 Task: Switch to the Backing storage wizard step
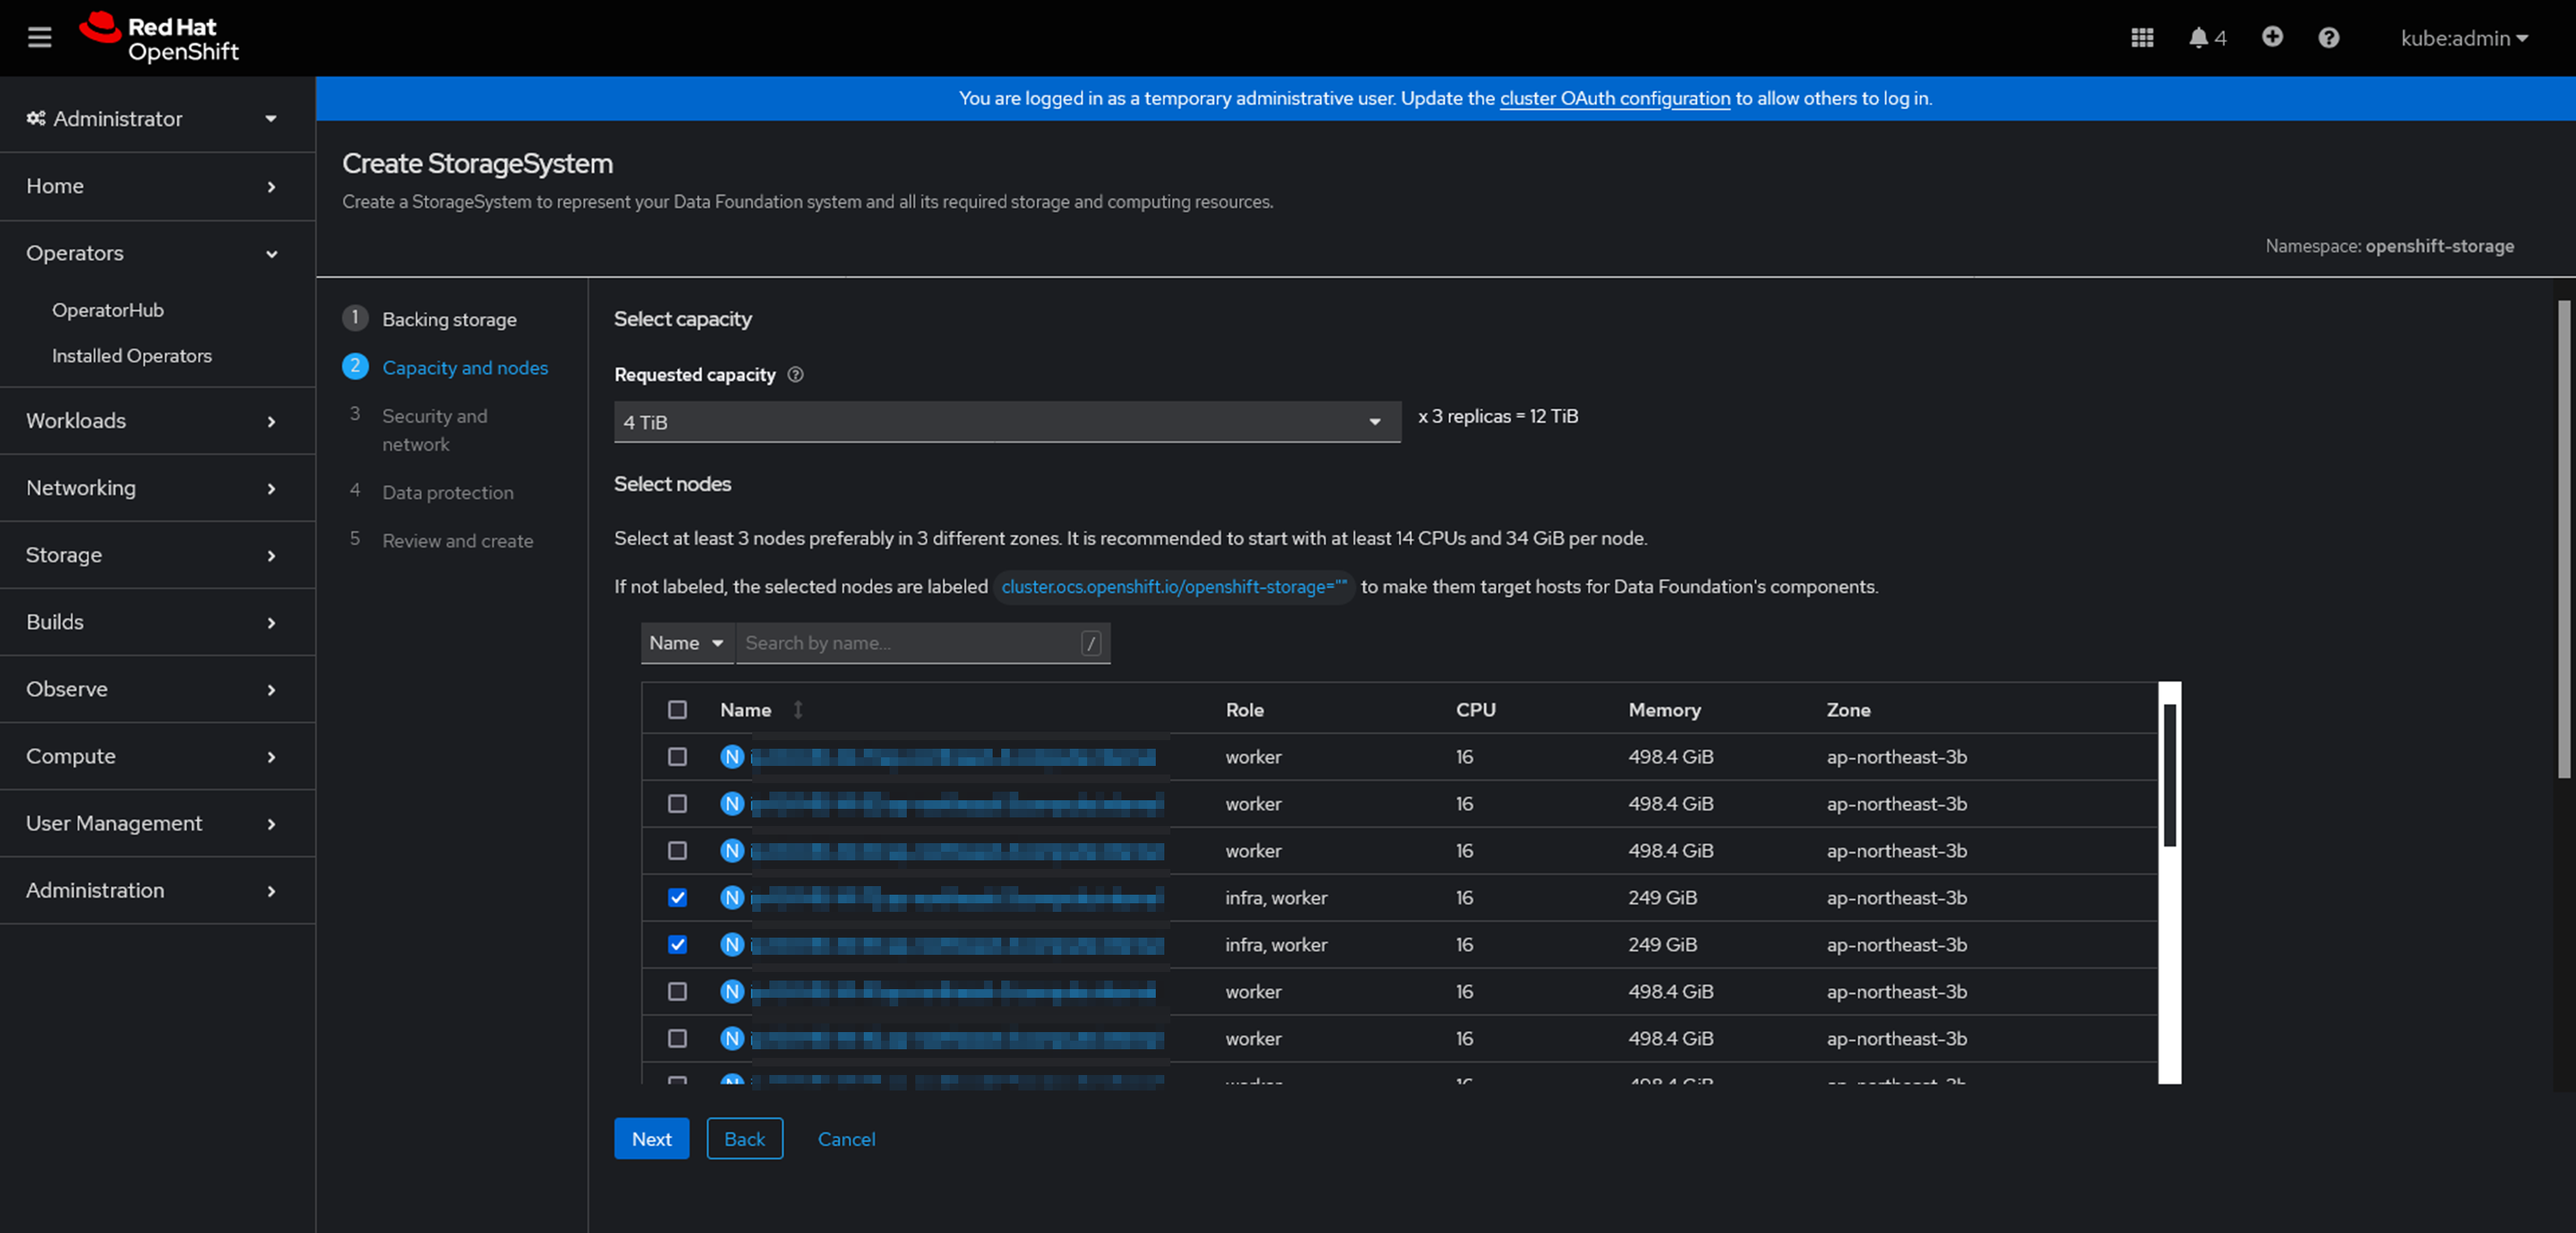click(x=449, y=318)
